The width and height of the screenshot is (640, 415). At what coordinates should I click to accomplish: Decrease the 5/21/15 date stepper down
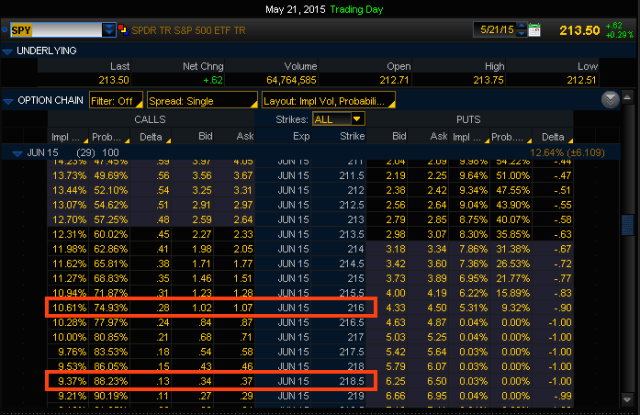(x=521, y=33)
